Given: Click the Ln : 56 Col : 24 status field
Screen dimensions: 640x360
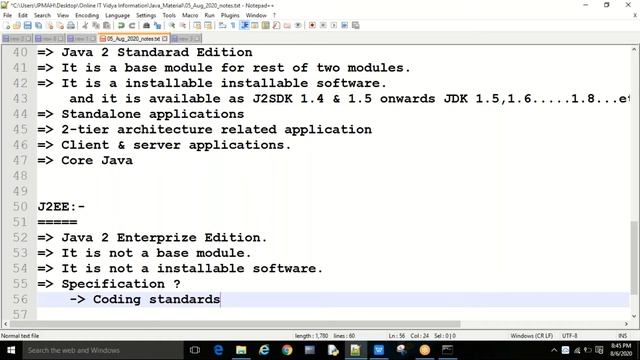Looking at the screenshot, I should click(409, 336).
